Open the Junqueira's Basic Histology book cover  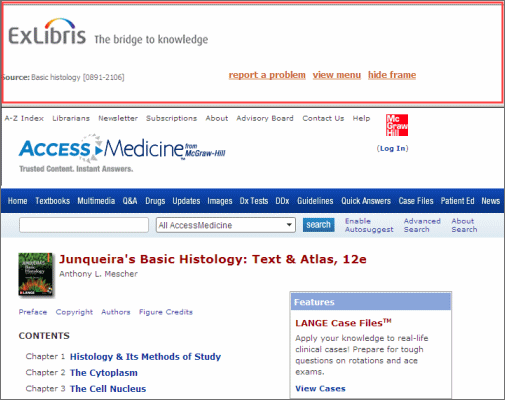click(36, 274)
